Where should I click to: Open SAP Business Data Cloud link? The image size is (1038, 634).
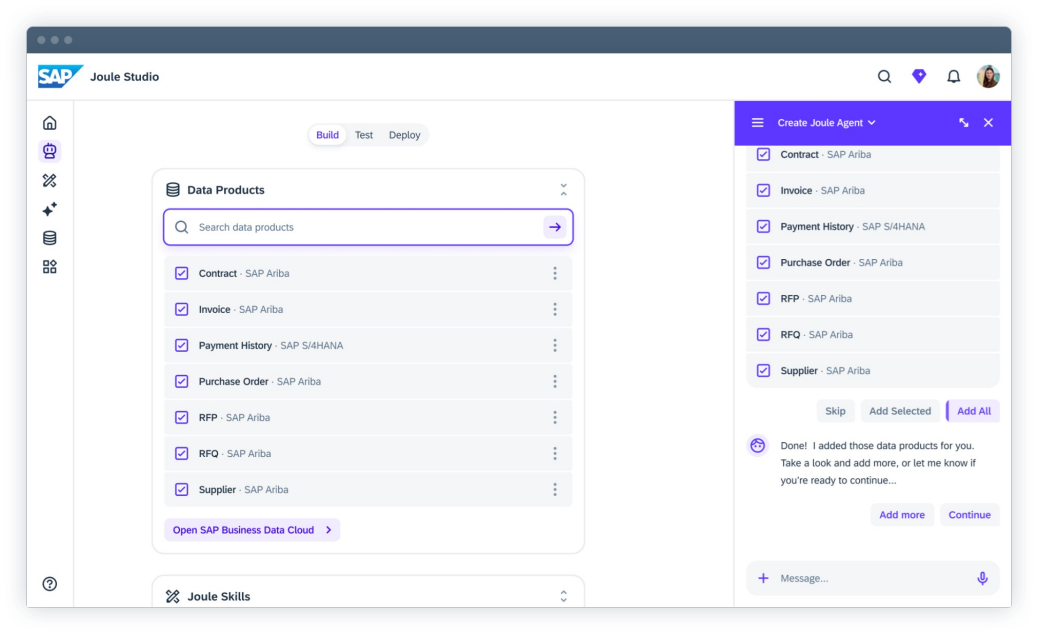pyautogui.click(x=252, y=530)
